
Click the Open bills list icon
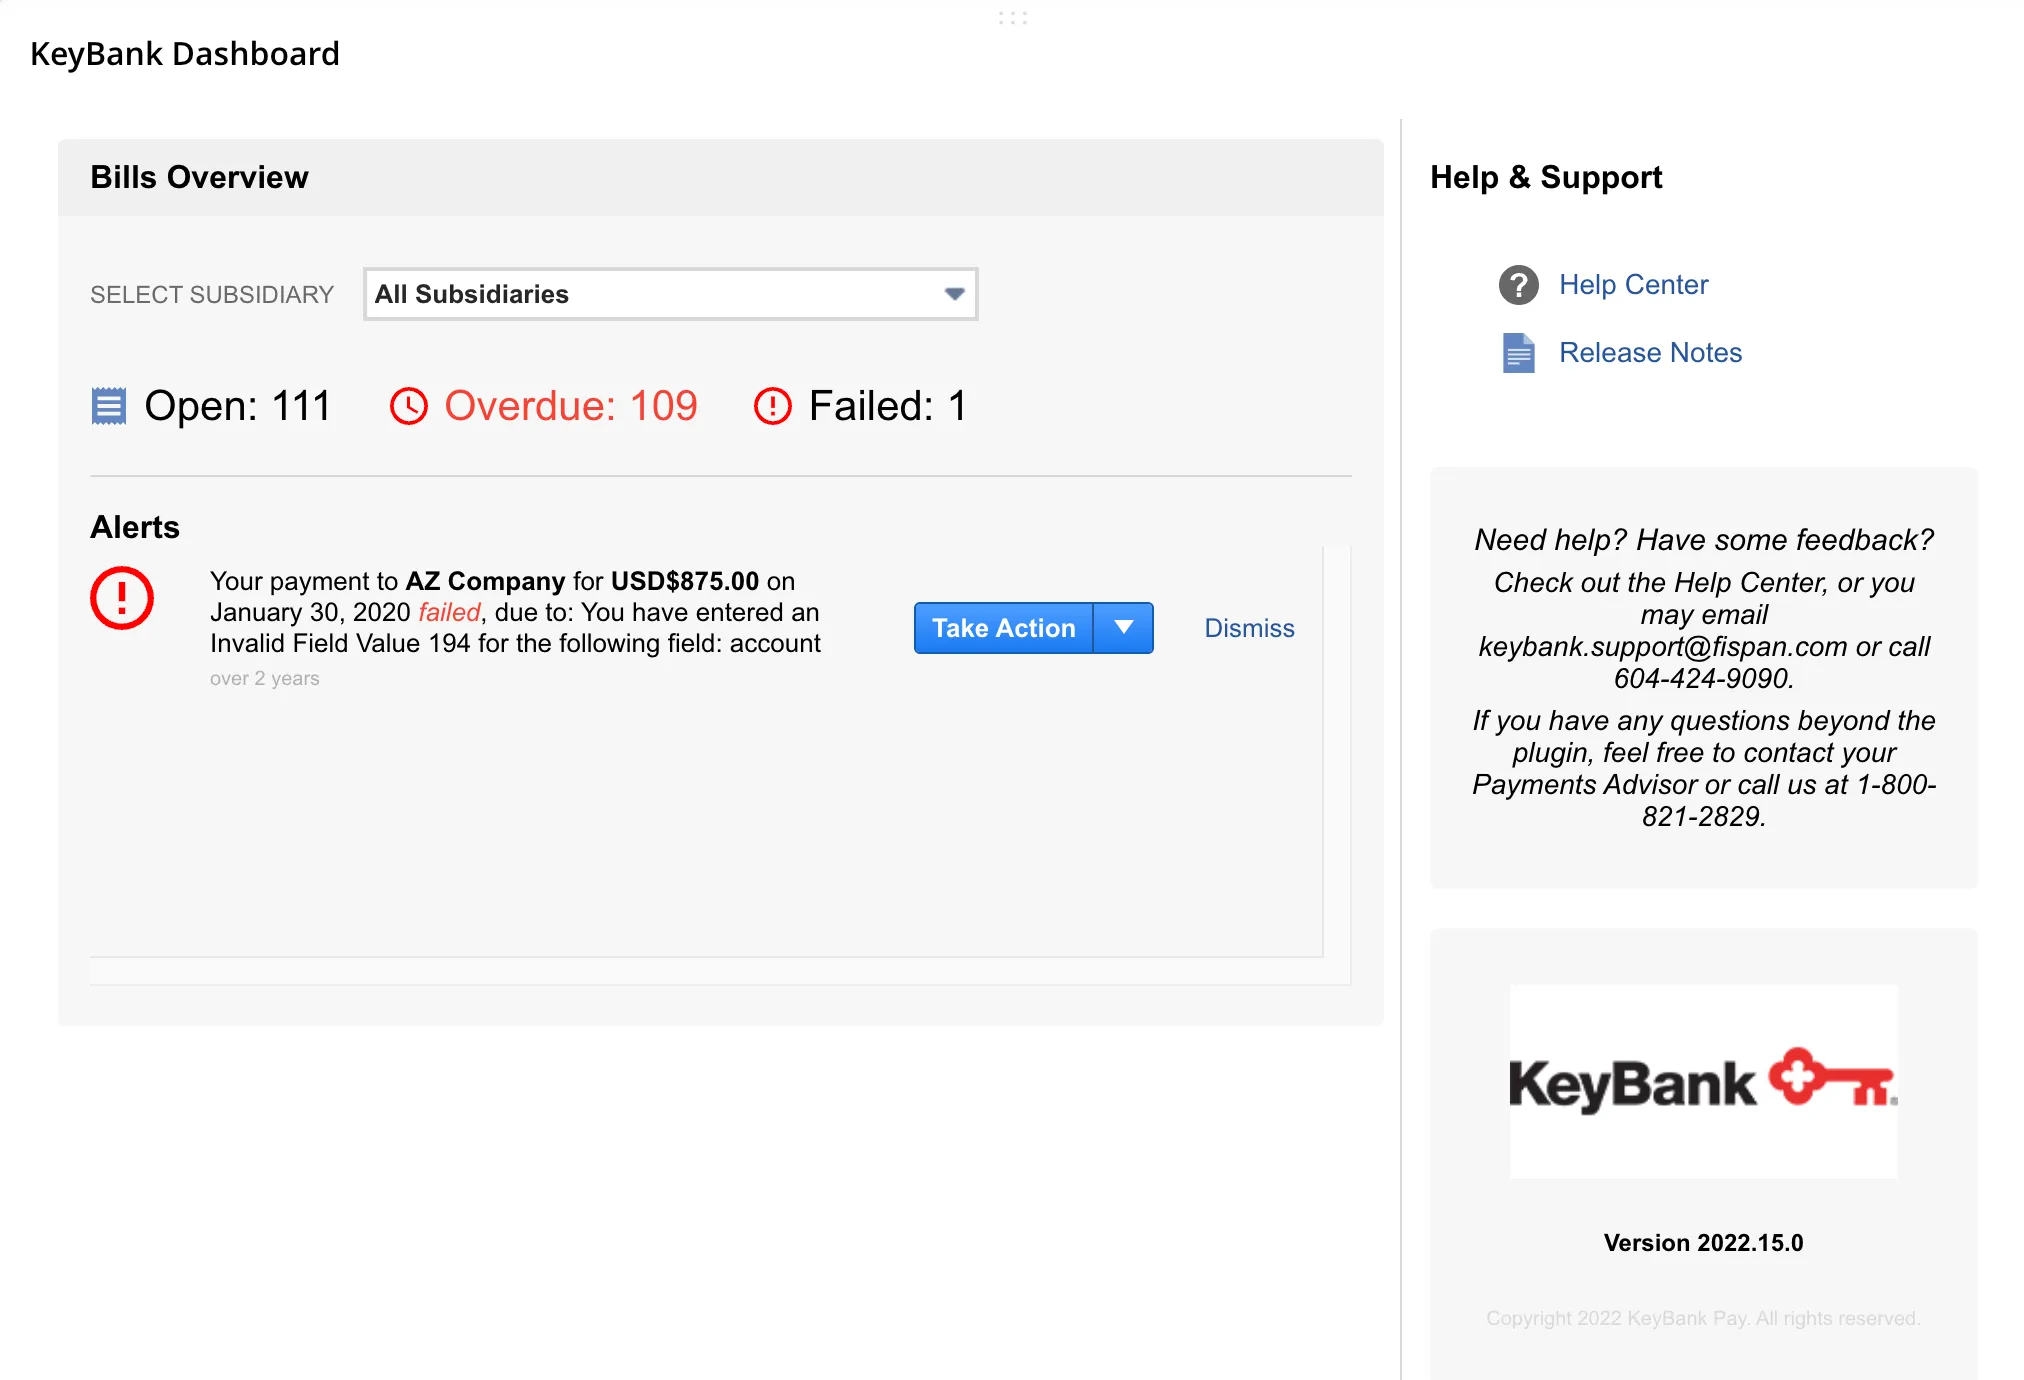click(x=109, y=406)
